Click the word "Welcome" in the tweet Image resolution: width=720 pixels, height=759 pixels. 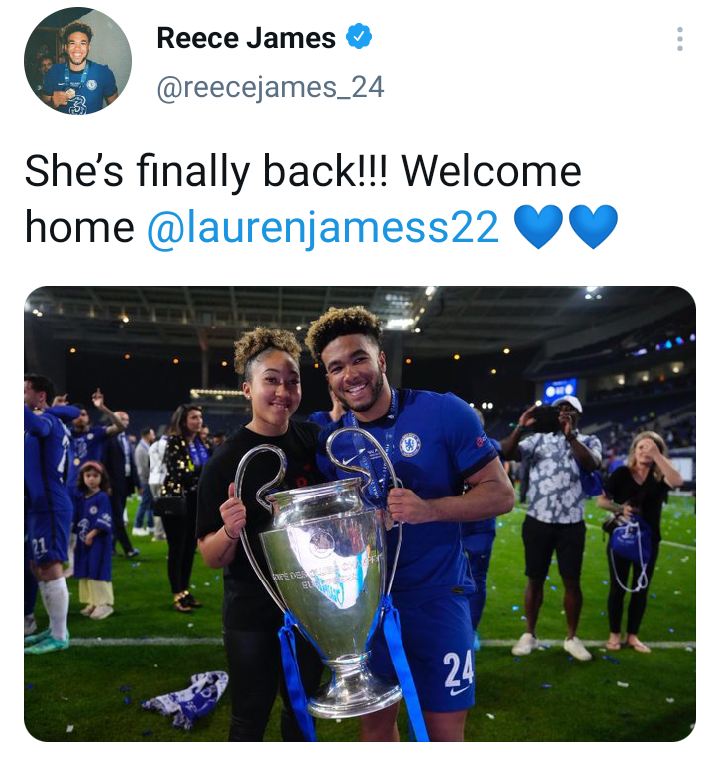(491, 171)
